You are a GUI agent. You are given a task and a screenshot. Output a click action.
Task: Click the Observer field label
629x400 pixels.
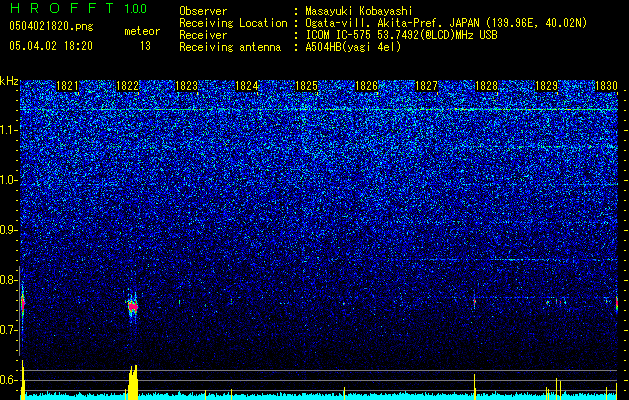[x=203, y=12]
